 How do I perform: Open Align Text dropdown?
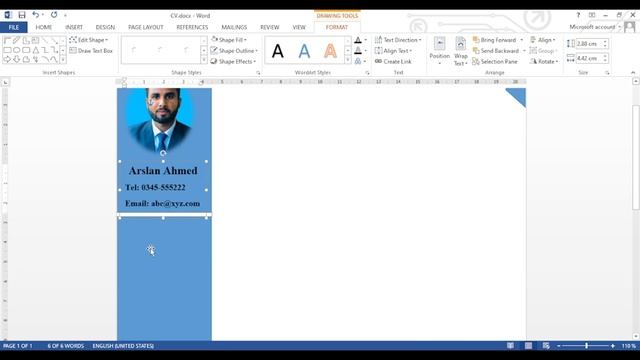[x=393, y=51]
